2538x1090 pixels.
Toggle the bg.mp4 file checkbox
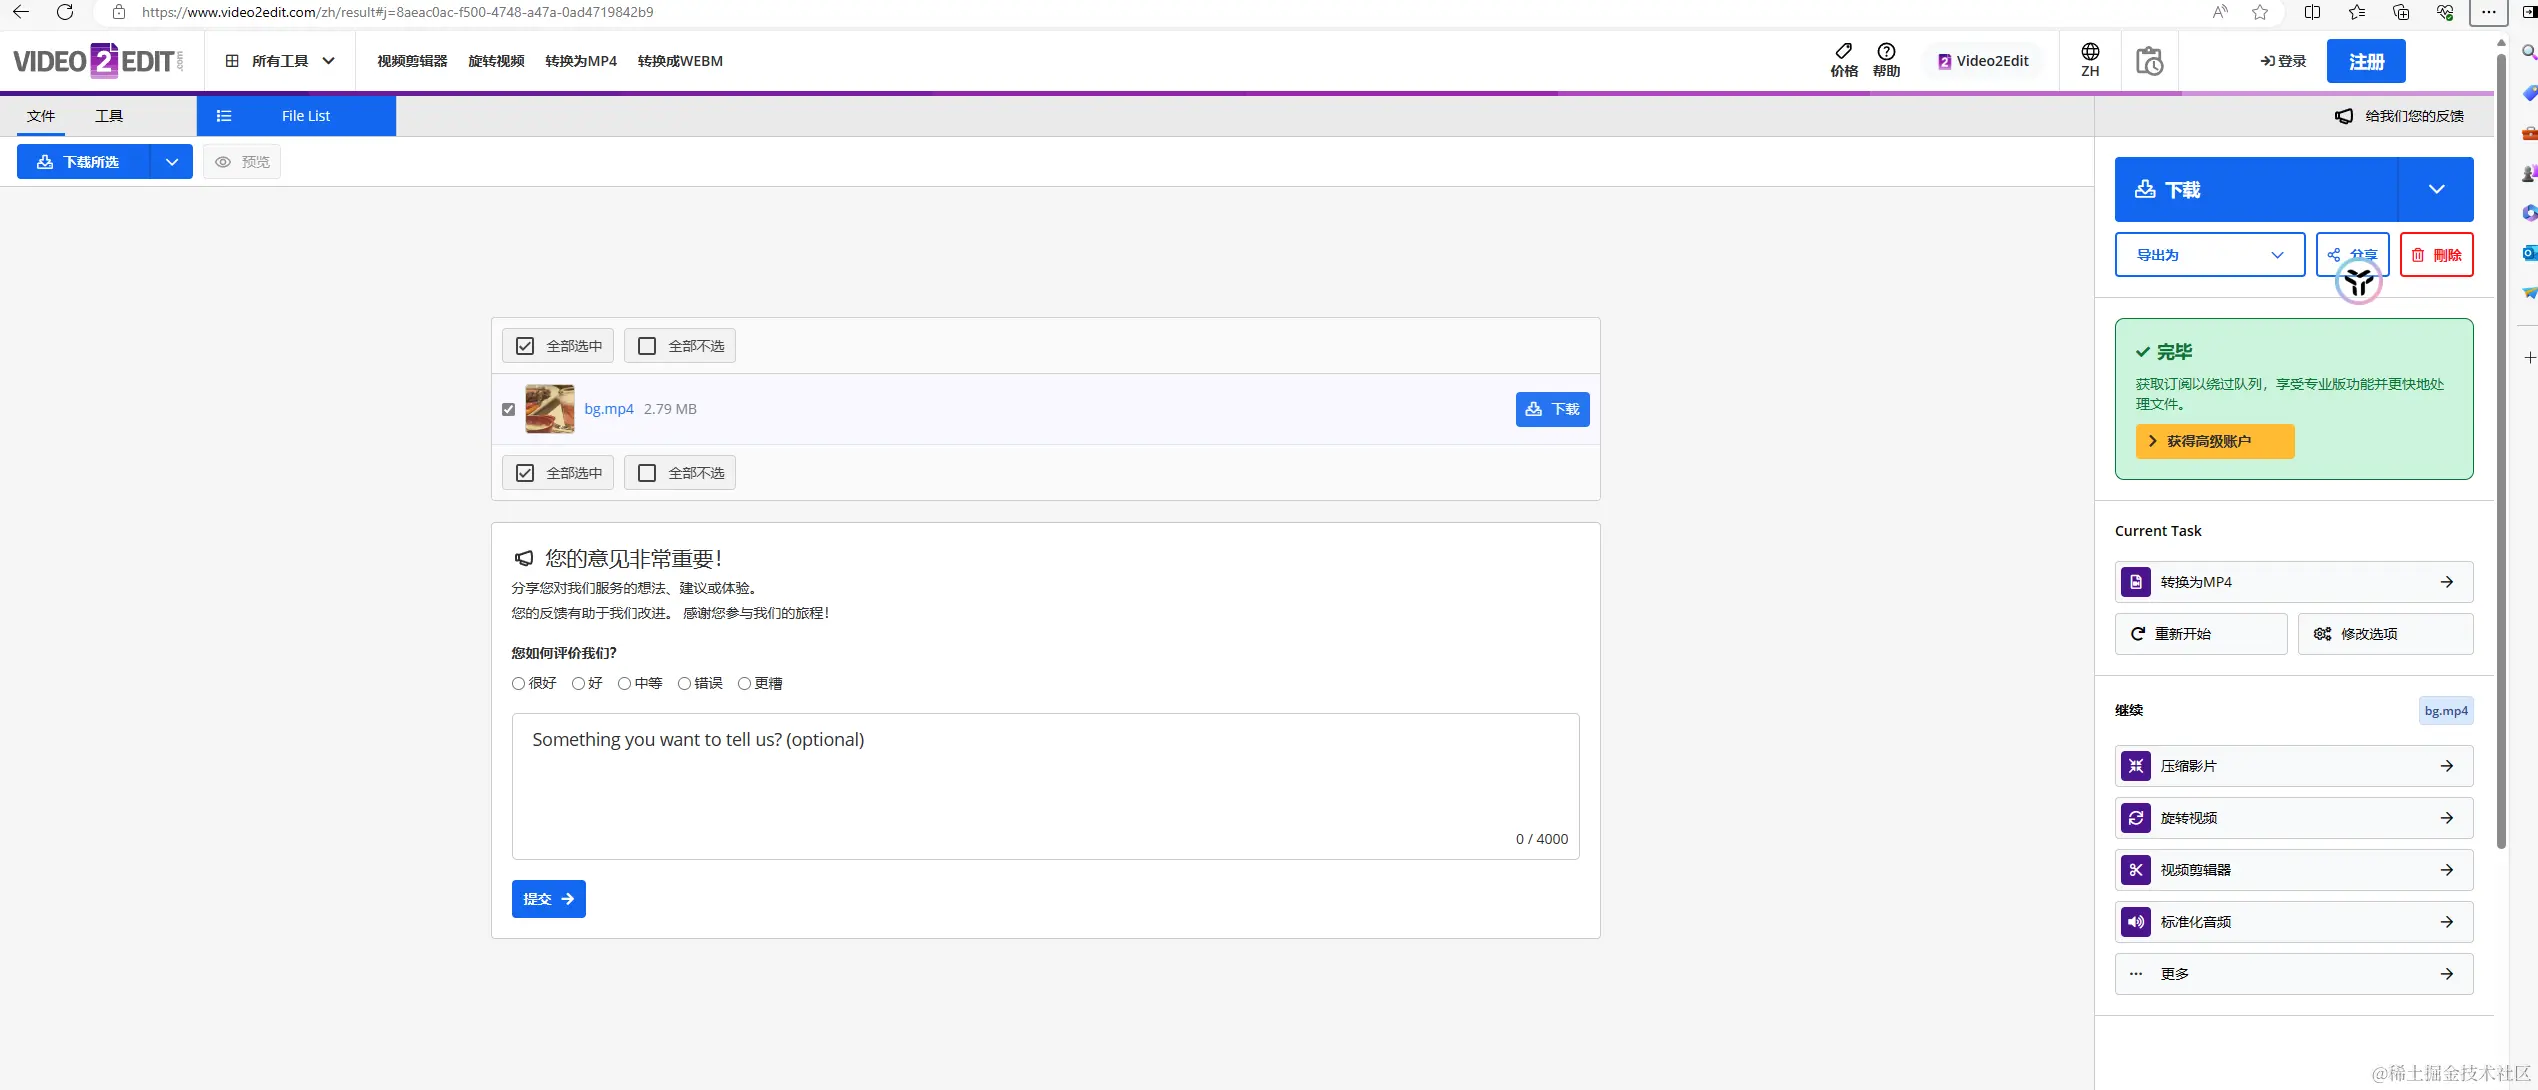click(508, 409)
